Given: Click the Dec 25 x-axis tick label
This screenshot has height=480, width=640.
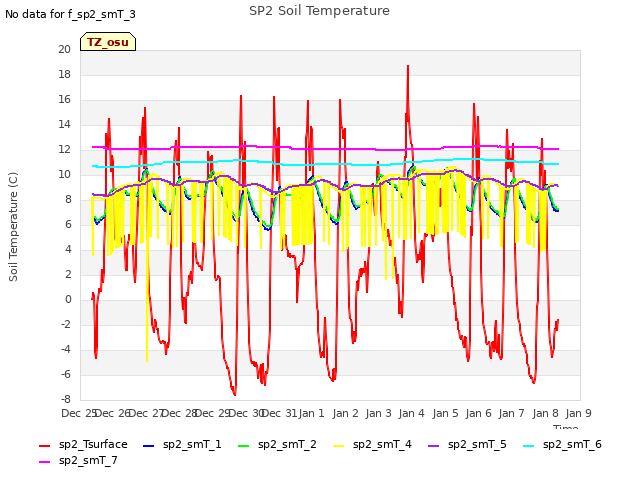Looking at the screenshot, I should [x=79, y=413].
